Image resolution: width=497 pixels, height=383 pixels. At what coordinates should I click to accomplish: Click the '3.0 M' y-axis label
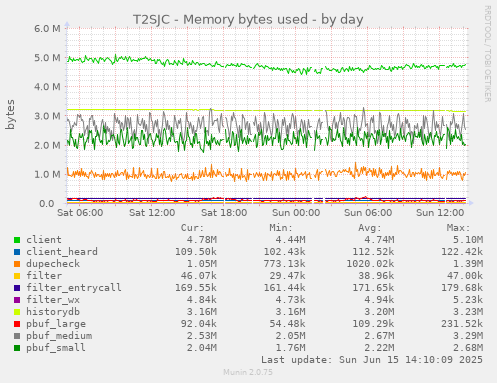(47, 116)
